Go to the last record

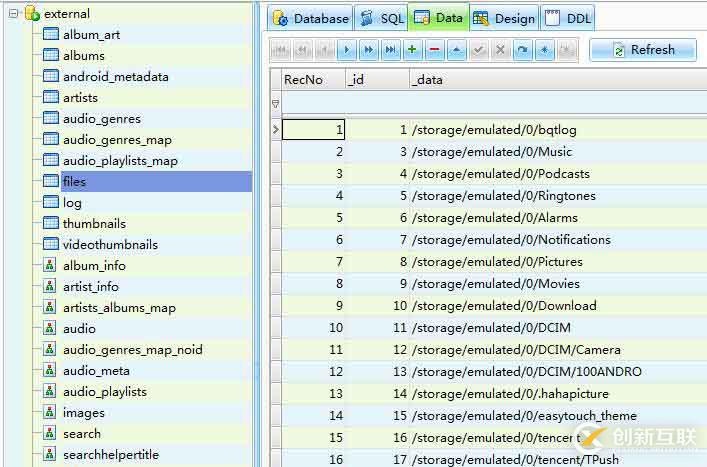pos(390,50)
